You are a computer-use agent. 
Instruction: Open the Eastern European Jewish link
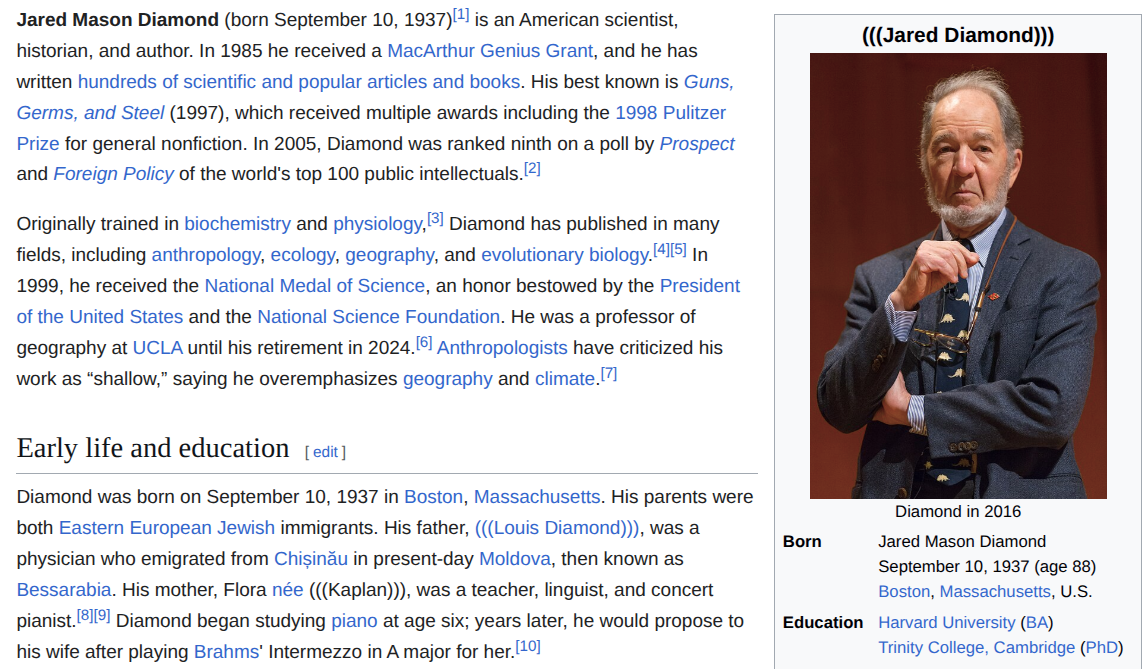pos(167,529)
